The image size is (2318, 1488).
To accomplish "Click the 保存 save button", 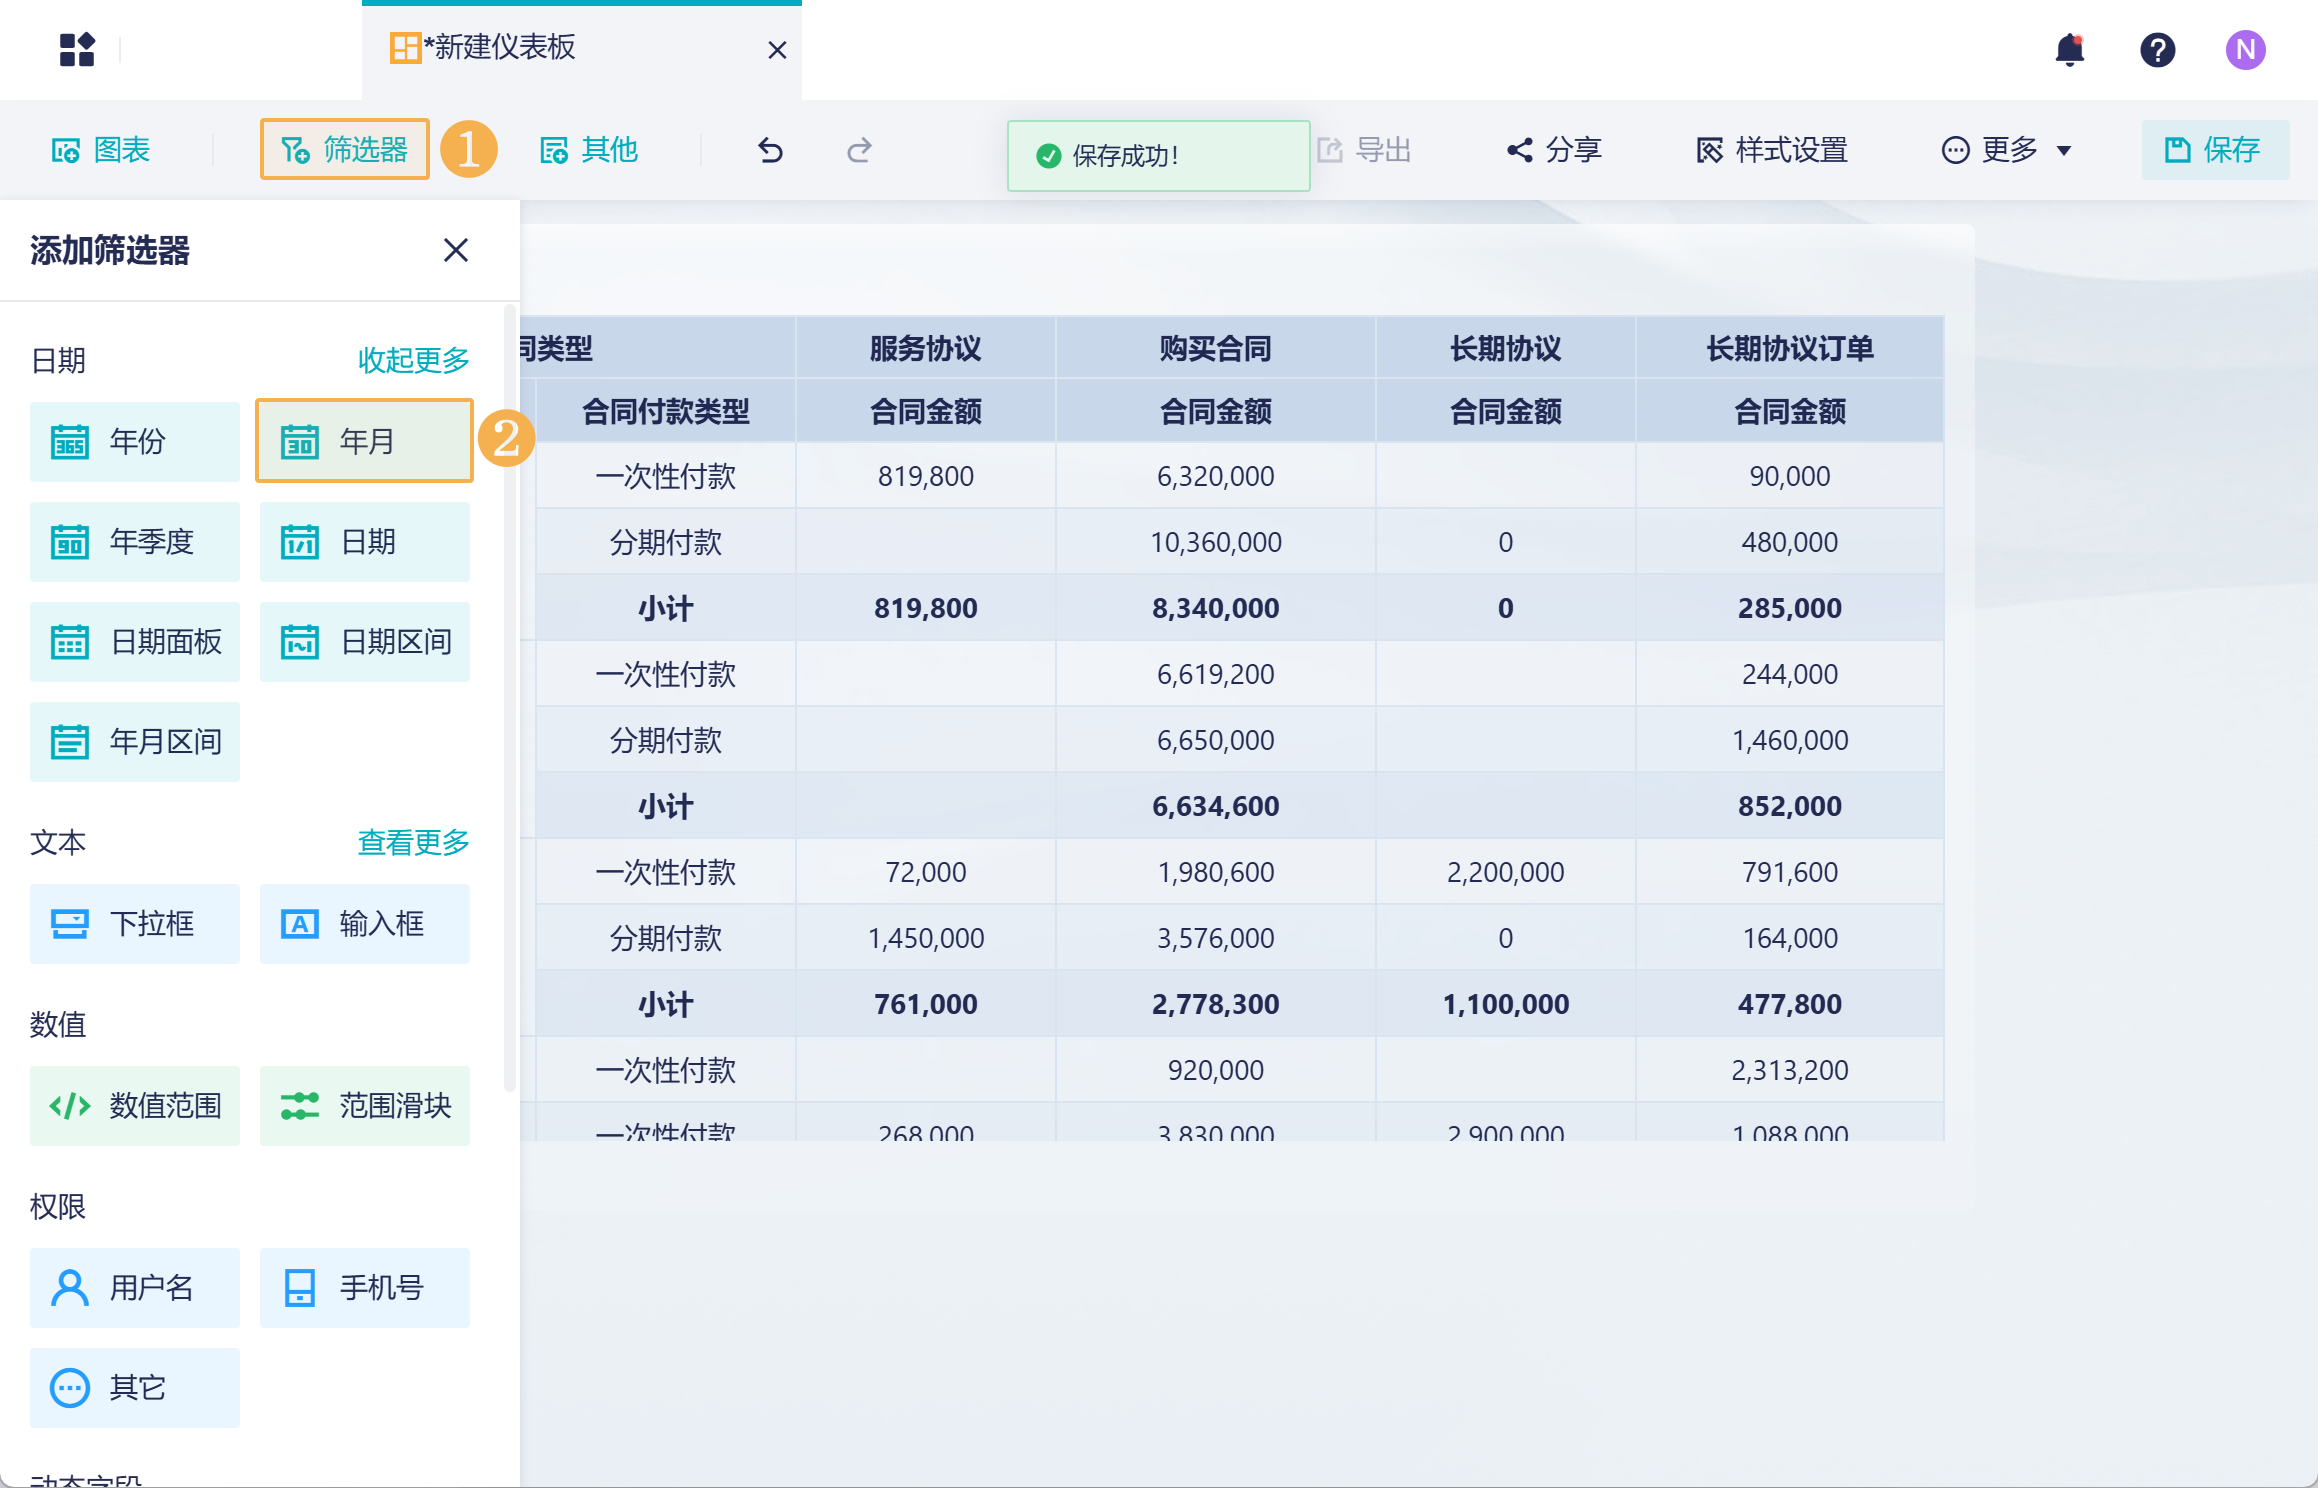I will click(x=2214, y=150).
